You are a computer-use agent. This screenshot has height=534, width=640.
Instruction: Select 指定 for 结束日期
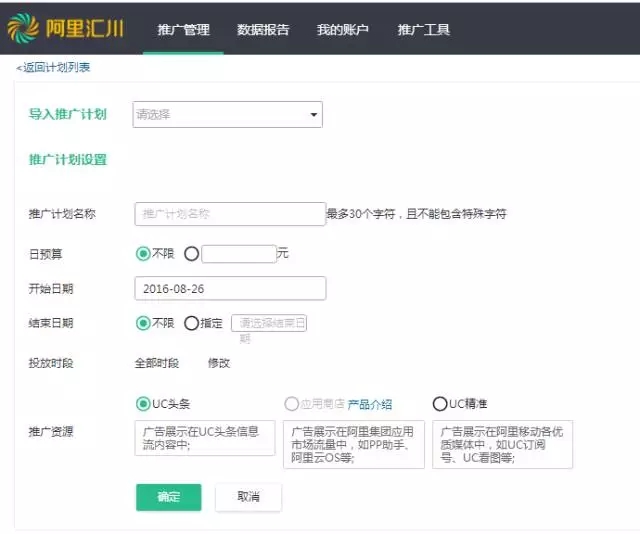[x=192, y=323]
